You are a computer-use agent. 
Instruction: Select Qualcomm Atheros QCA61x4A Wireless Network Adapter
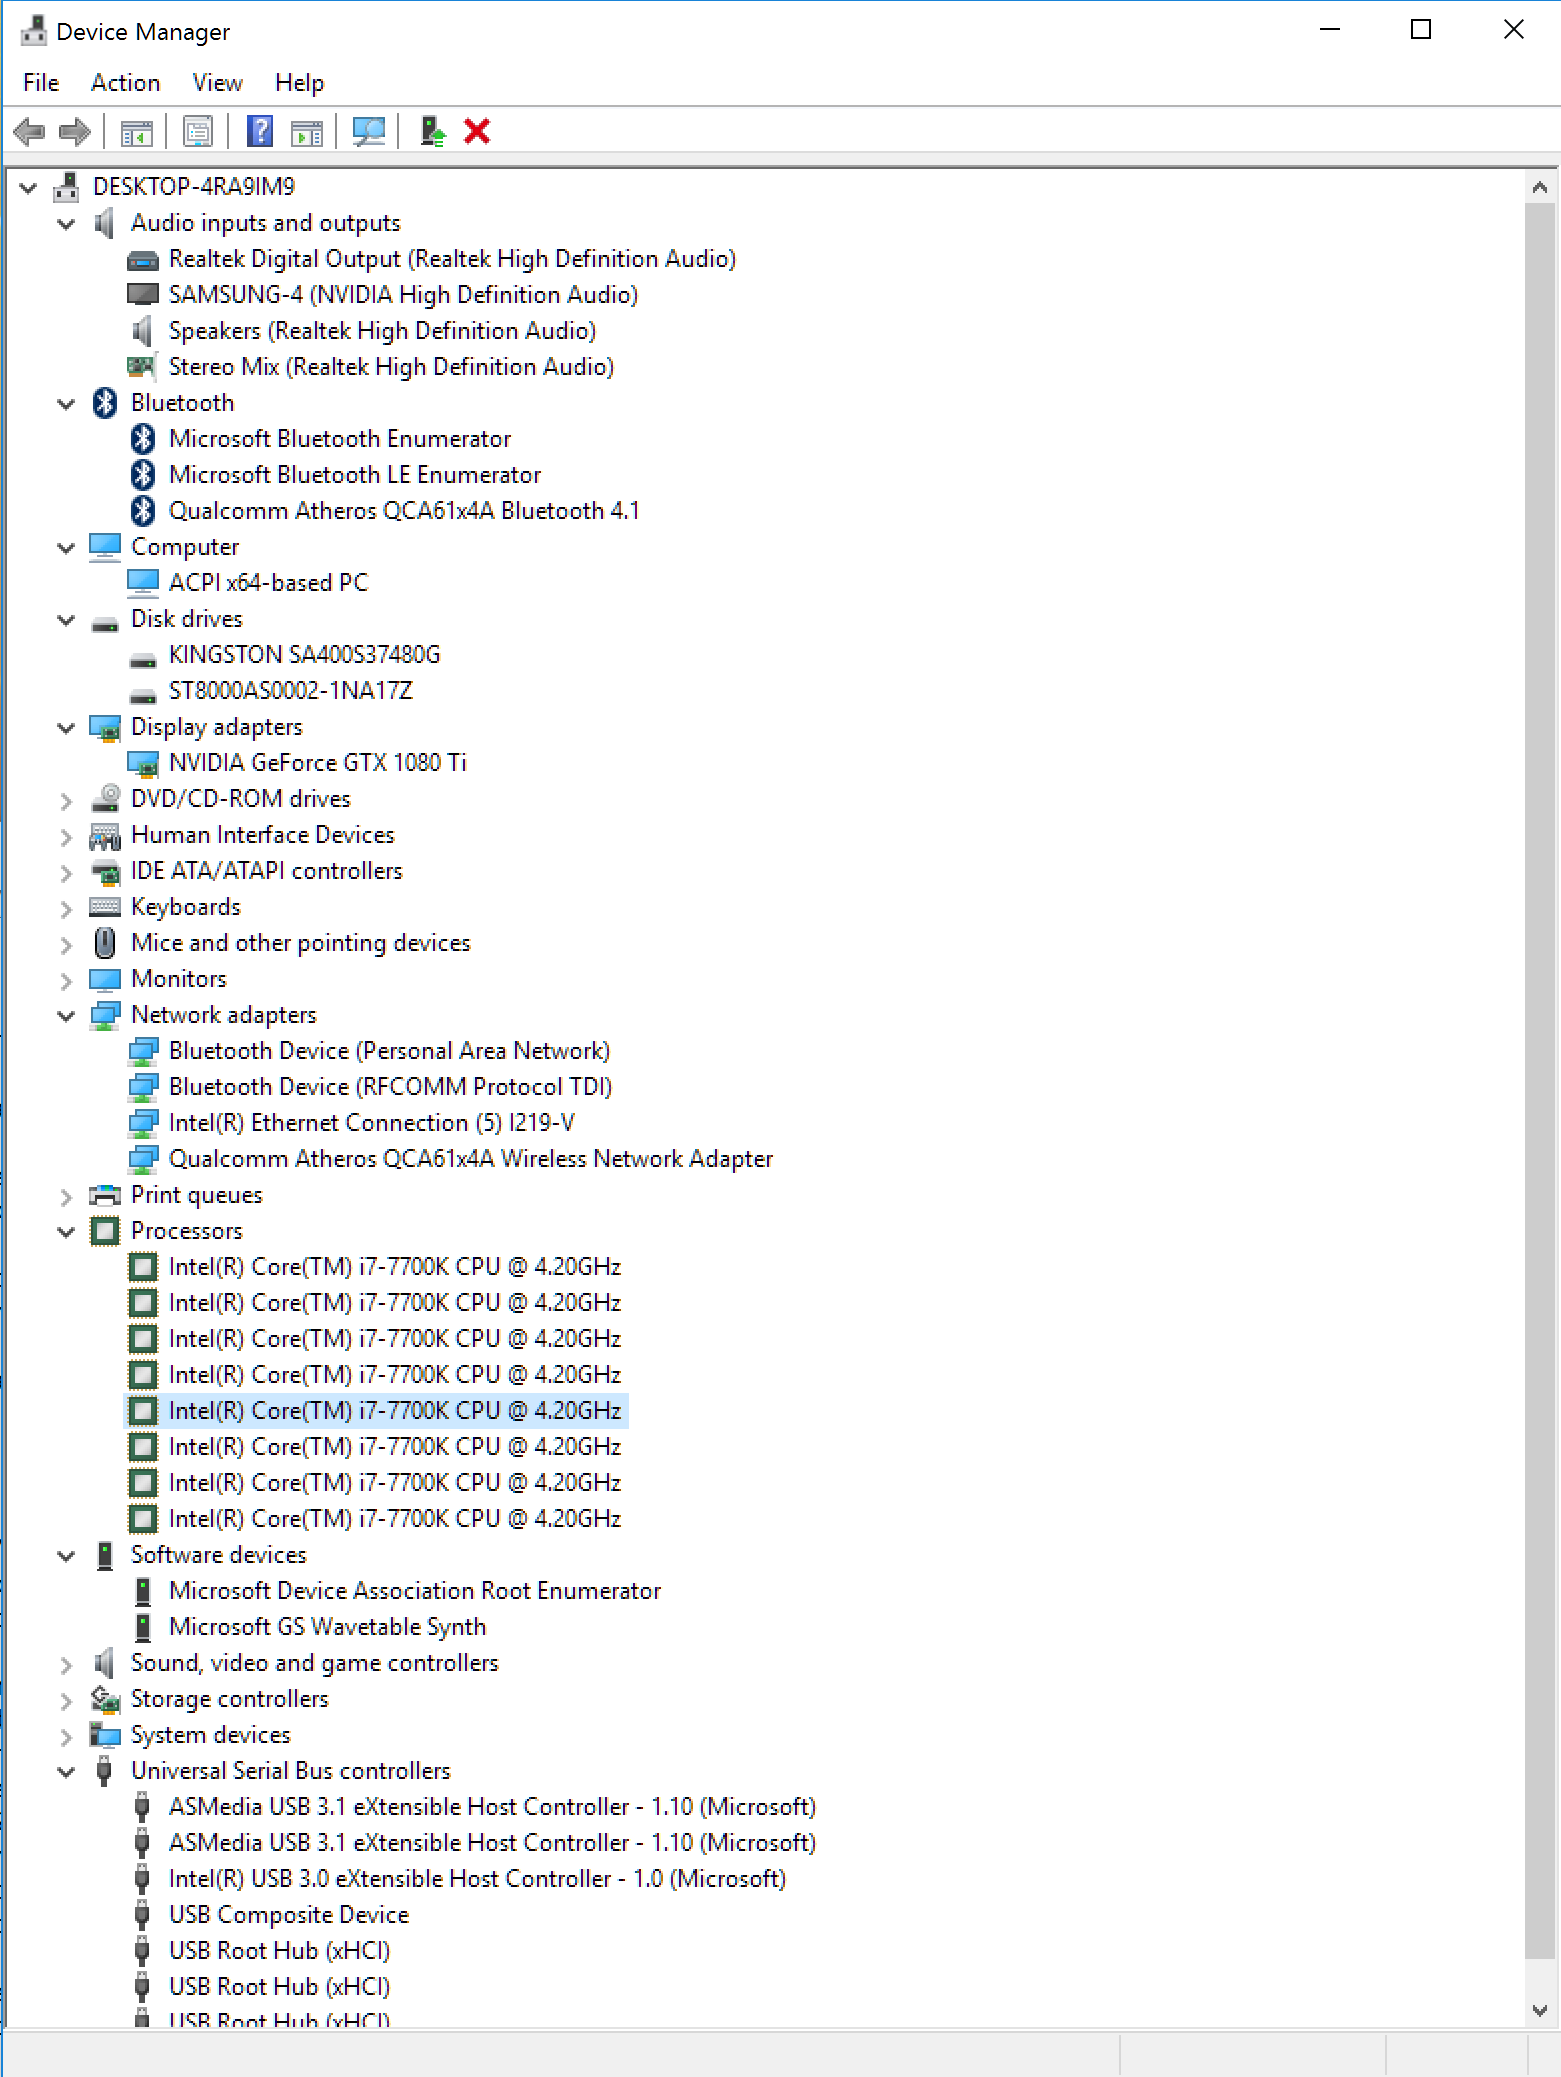471,1159
